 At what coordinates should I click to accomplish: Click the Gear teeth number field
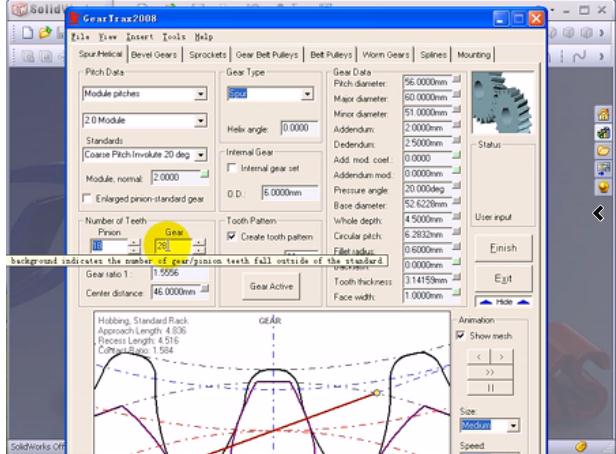174,246
